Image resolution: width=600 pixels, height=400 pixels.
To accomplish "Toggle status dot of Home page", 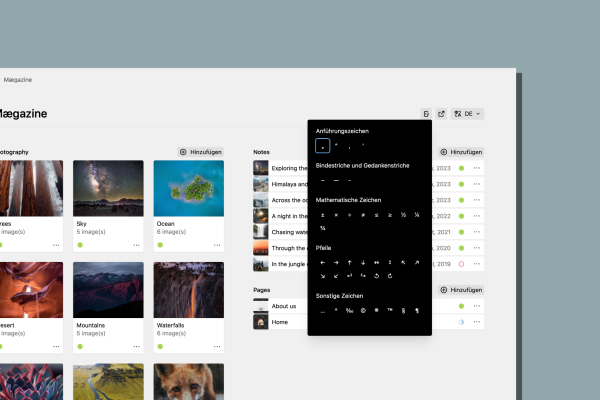I will pyautogui.click(x=461, y=322).
